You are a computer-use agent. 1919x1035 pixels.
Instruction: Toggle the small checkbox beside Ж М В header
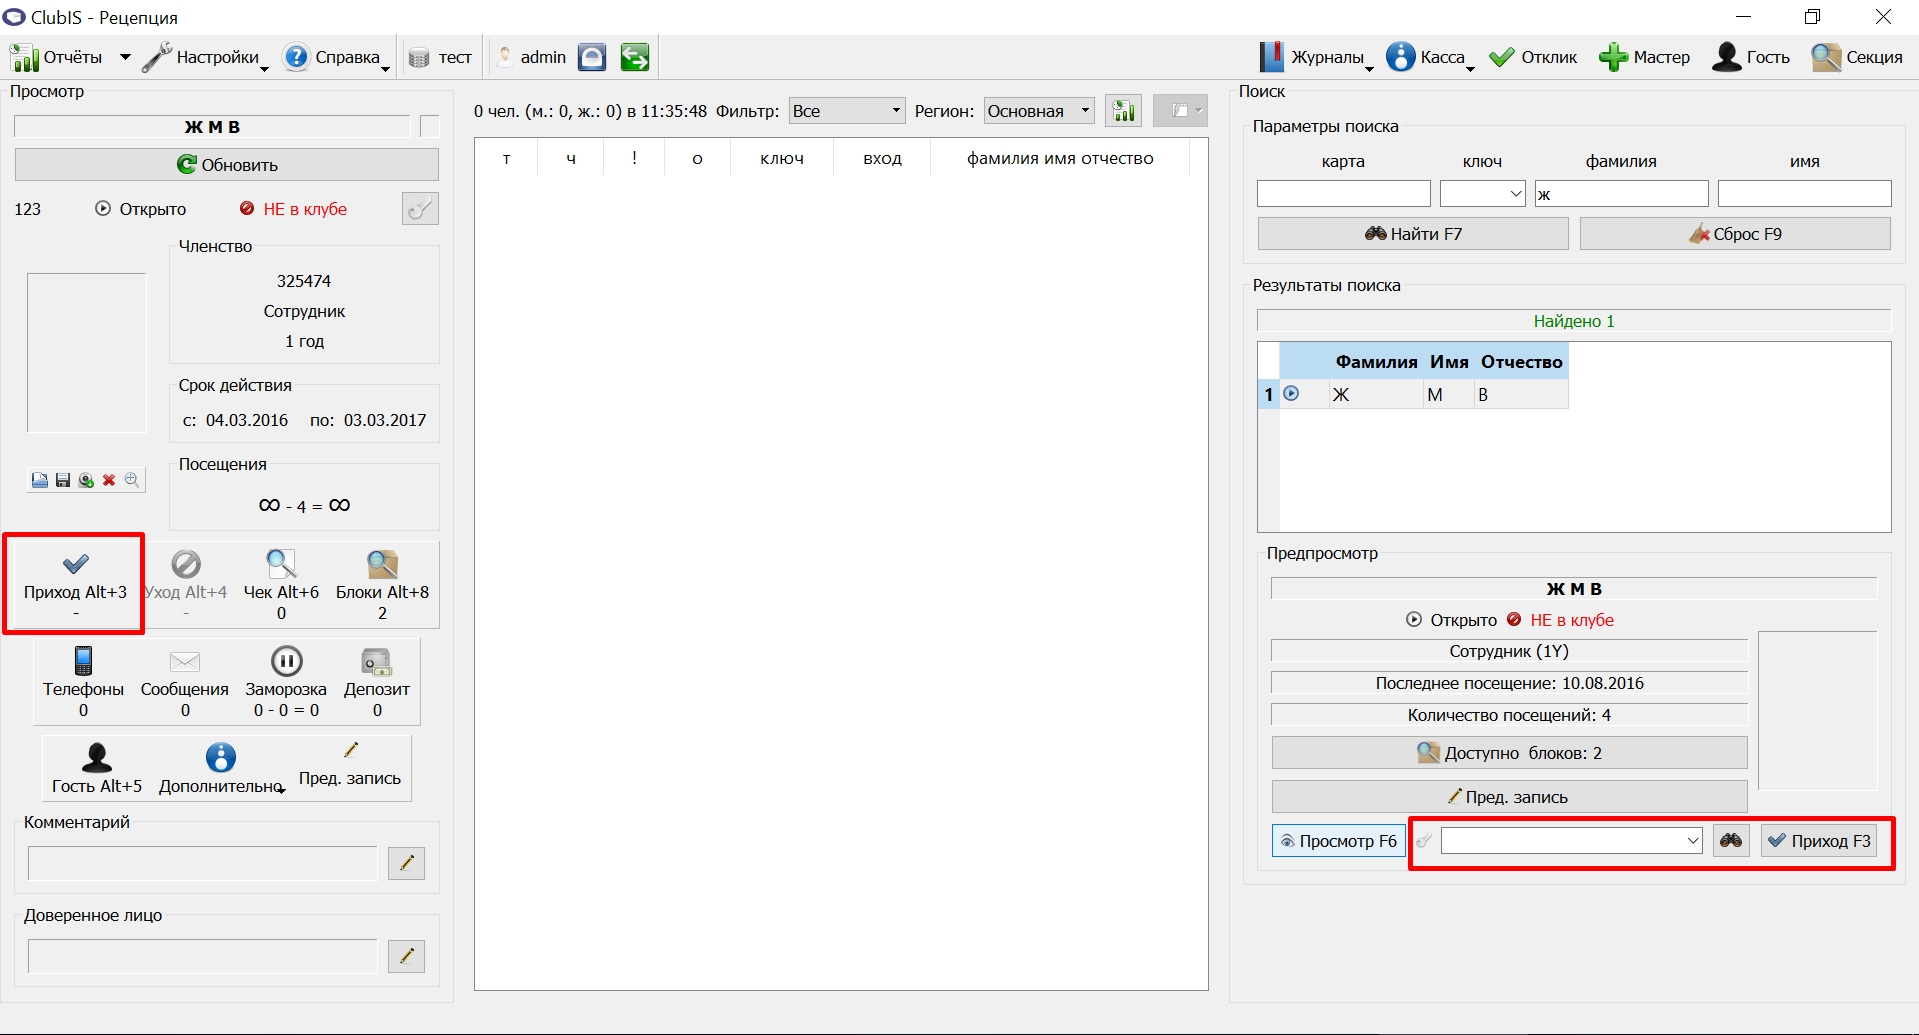430,126
